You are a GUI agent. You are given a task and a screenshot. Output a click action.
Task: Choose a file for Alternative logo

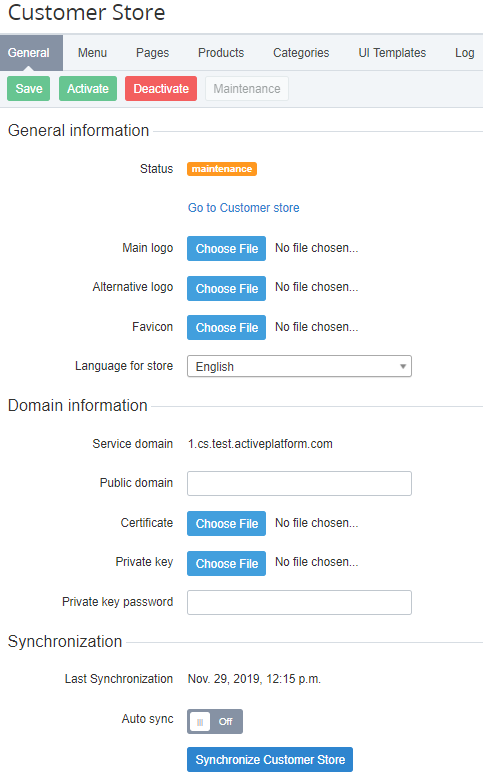point(226,288)
